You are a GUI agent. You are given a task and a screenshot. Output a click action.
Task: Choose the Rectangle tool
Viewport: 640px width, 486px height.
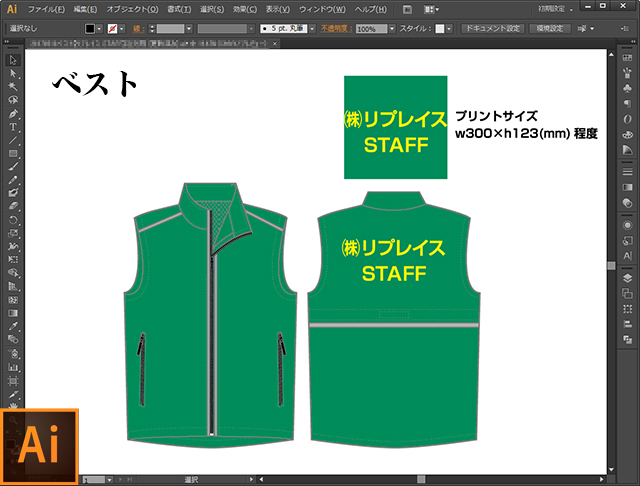point(13,153)
